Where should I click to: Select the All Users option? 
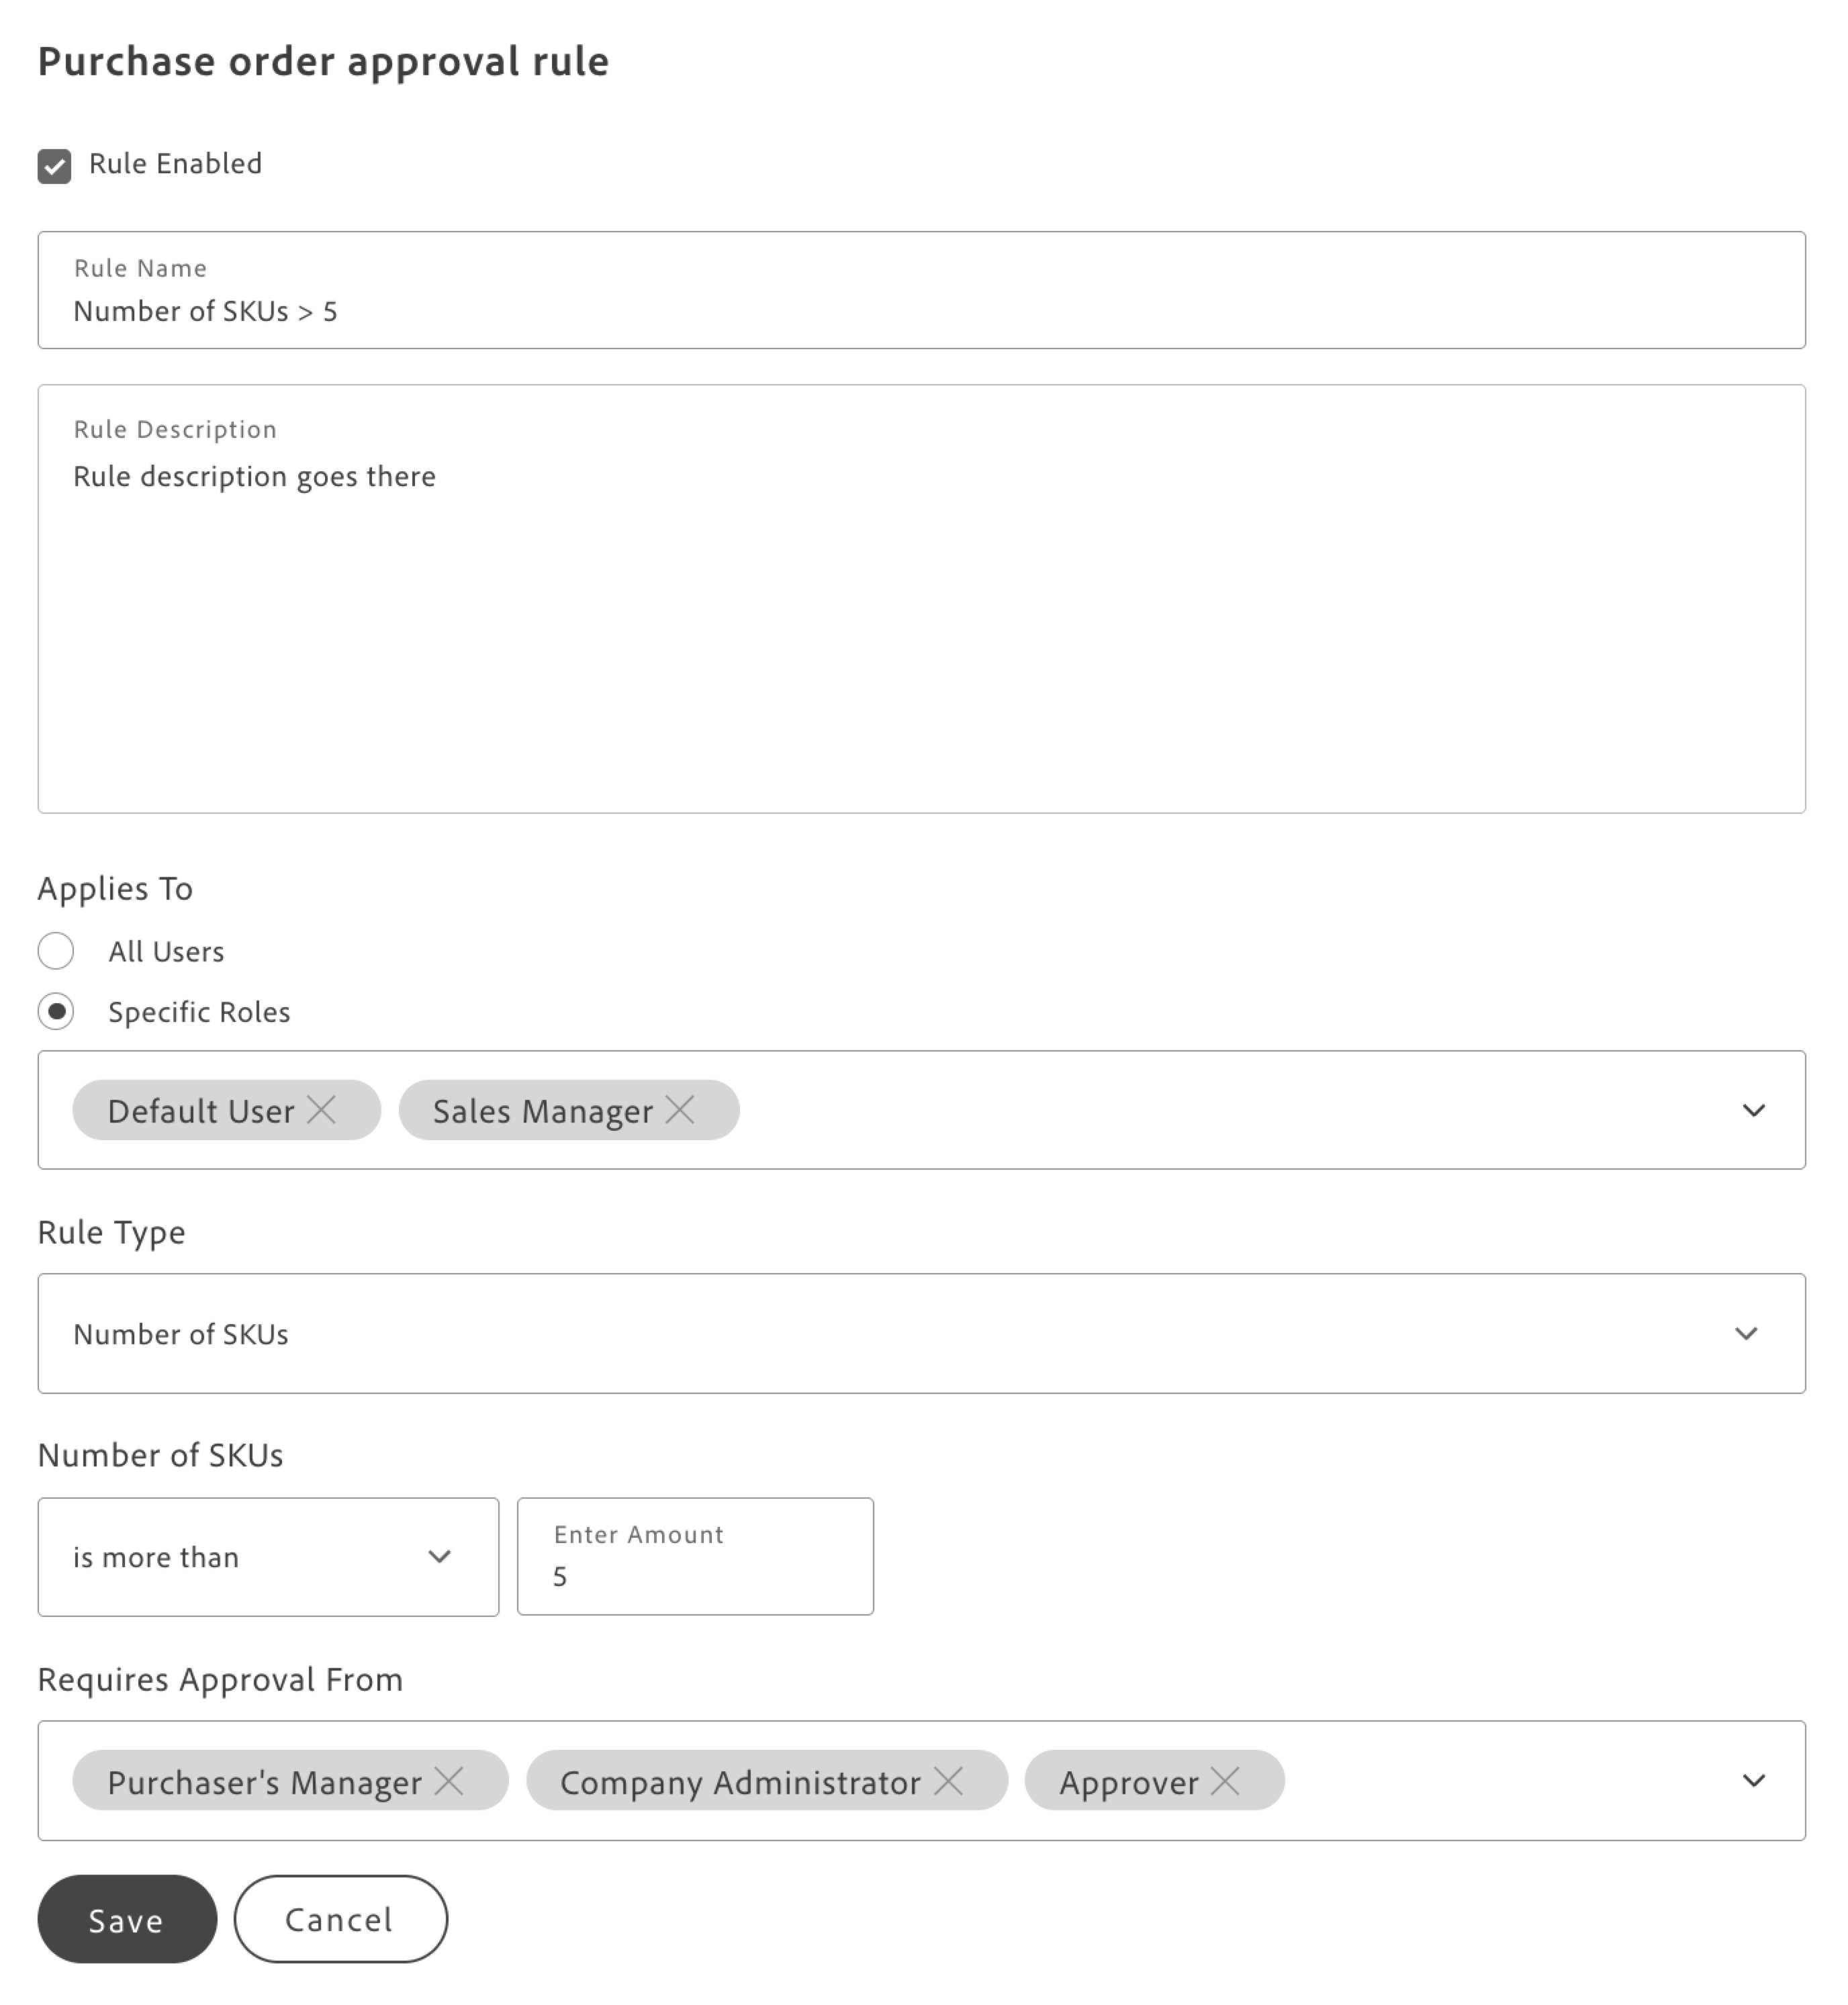tap(56, 951)
